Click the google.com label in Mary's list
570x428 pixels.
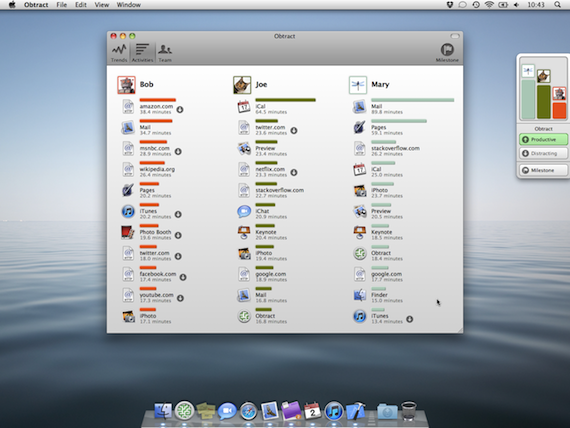(x=386, y=274)
